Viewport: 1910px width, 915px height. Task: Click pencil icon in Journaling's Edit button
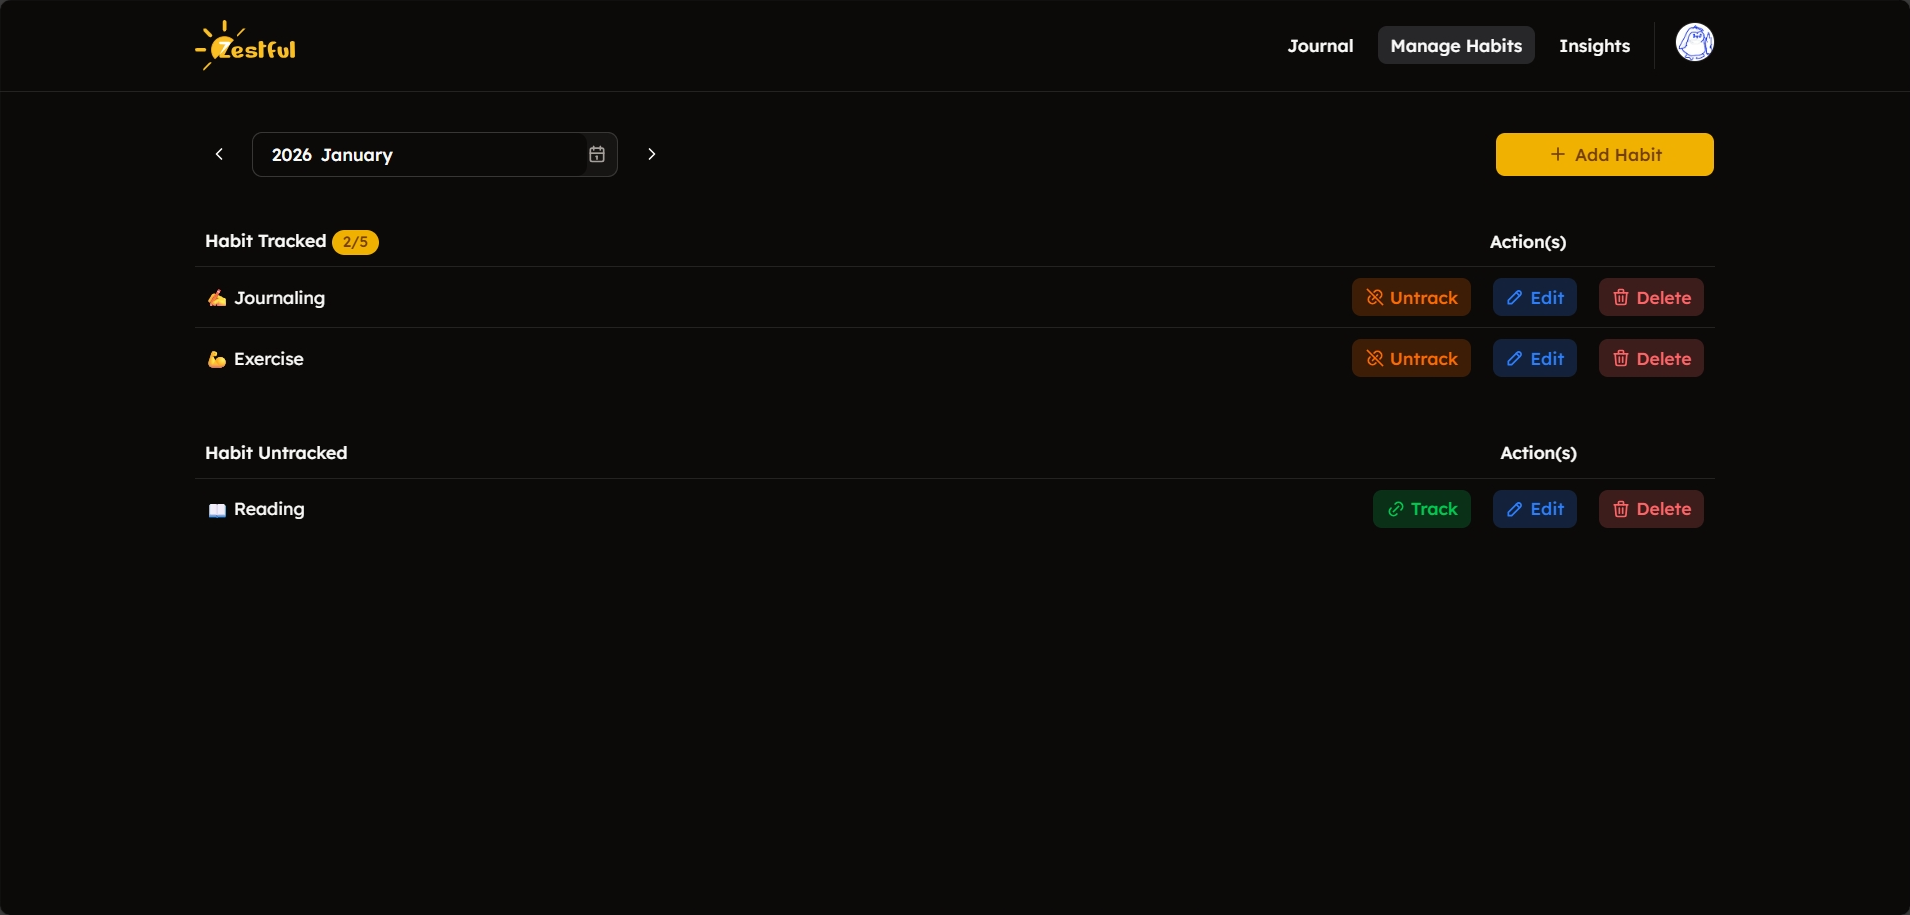click(x=1514, y=298)
